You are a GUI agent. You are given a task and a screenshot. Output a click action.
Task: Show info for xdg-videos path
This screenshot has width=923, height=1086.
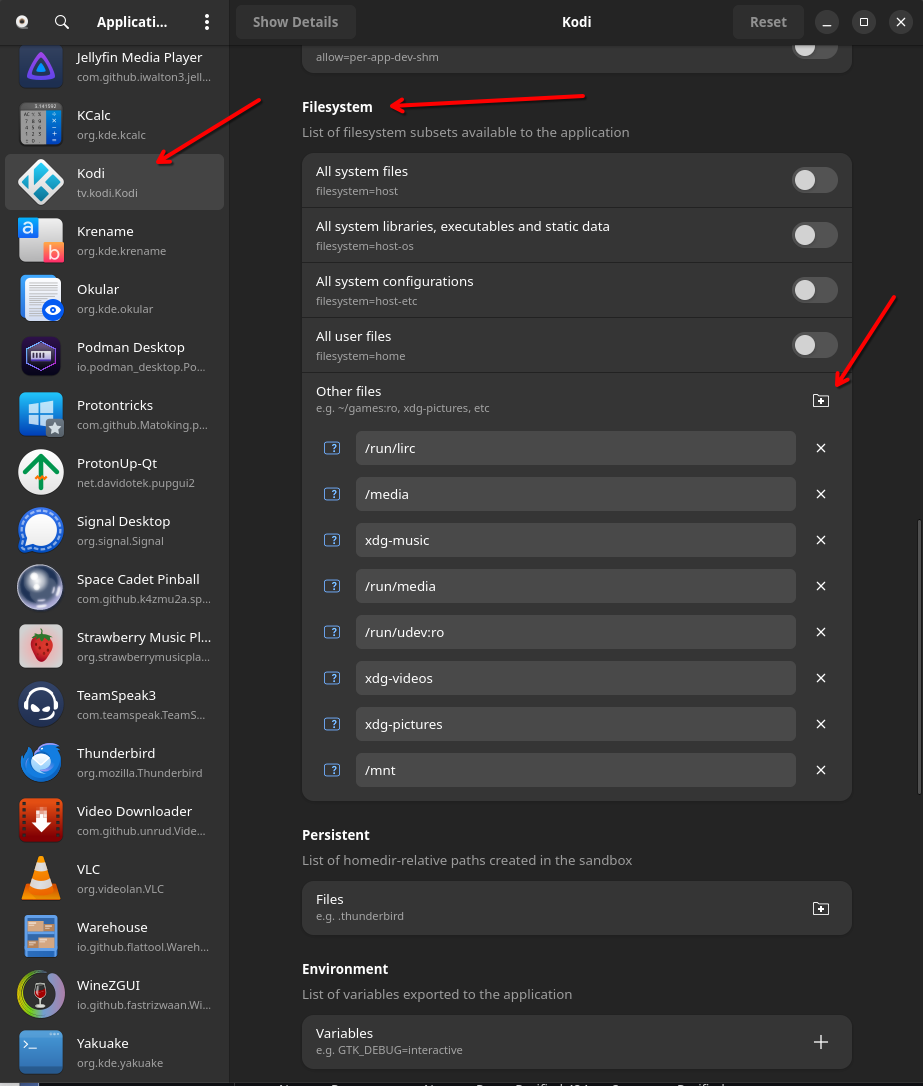332,678
